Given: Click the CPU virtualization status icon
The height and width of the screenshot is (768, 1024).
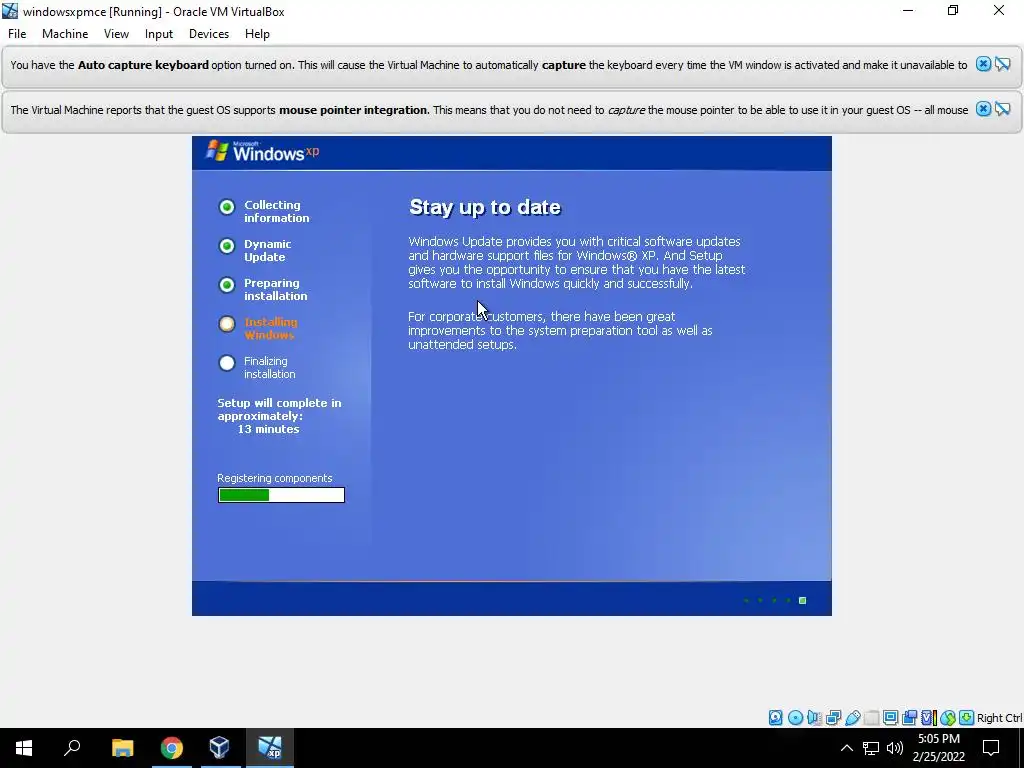Looking at the screenshot, I should click(929, 718).
